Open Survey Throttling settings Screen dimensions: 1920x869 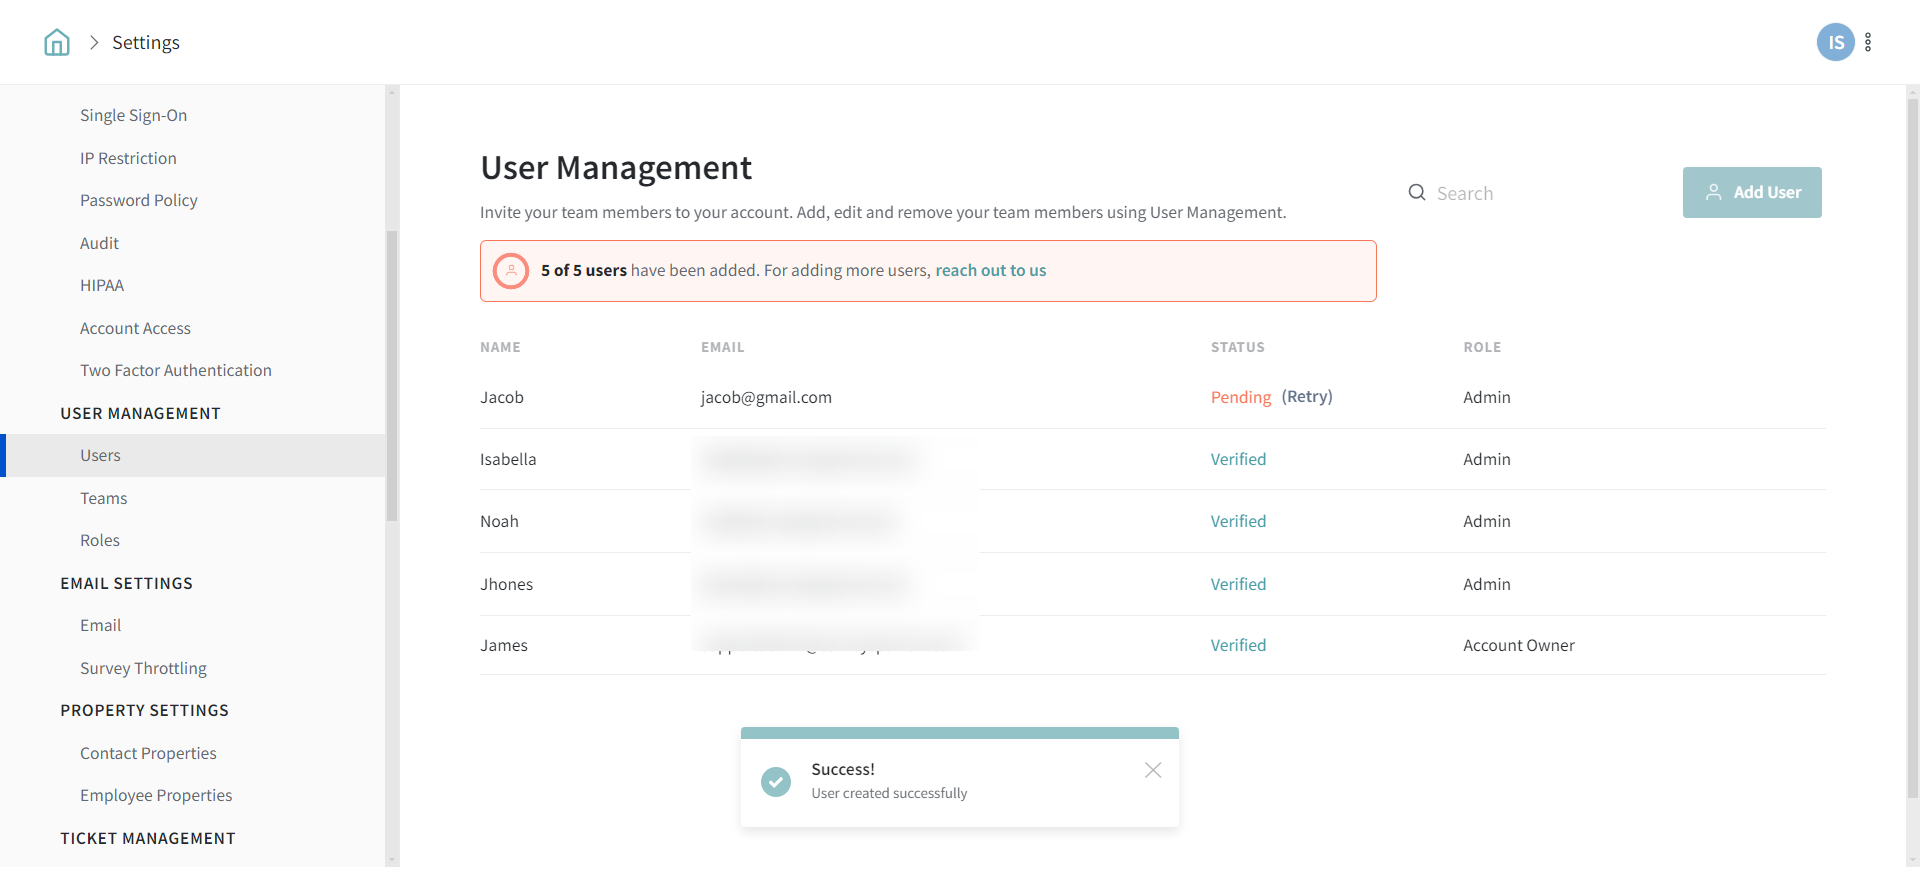click(143, 668)
